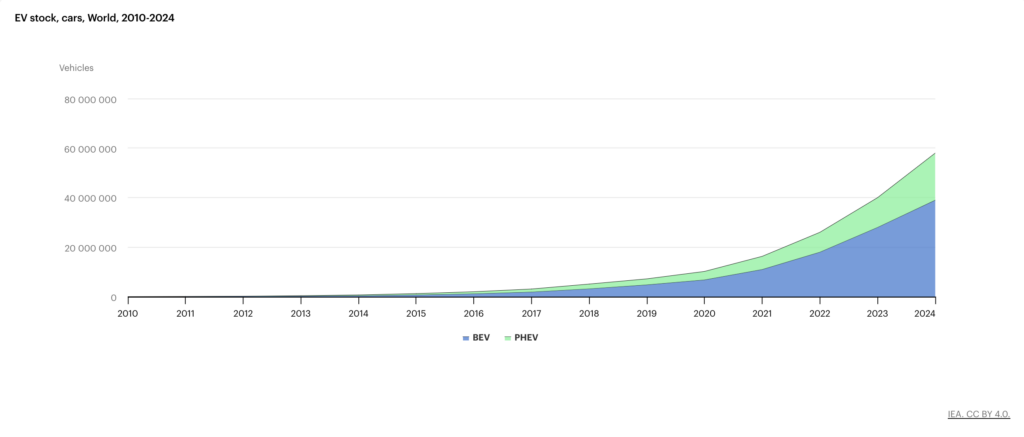The image size is (1024, 437).
Task: Click the 2013 x-axis label
Action: pos(301,314)
